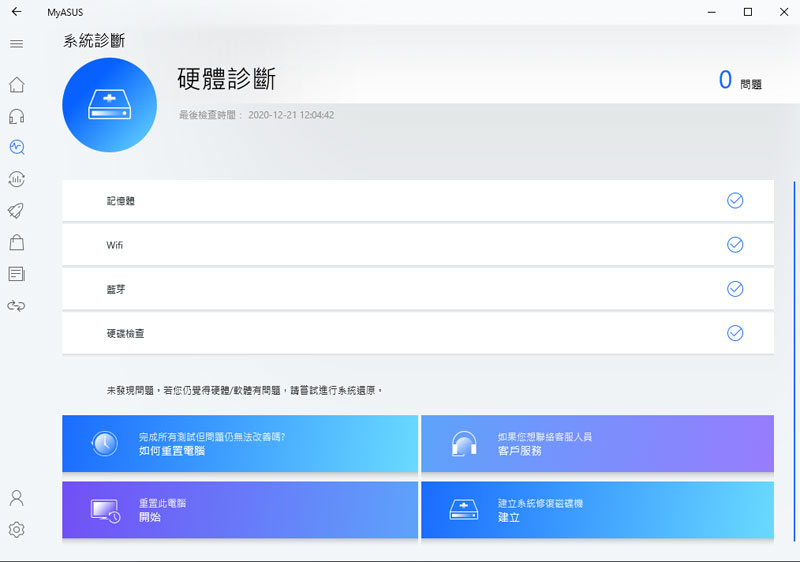Click the checkmark on the 記憶體 row
This screenshot has width=800, height=562.
735,200
